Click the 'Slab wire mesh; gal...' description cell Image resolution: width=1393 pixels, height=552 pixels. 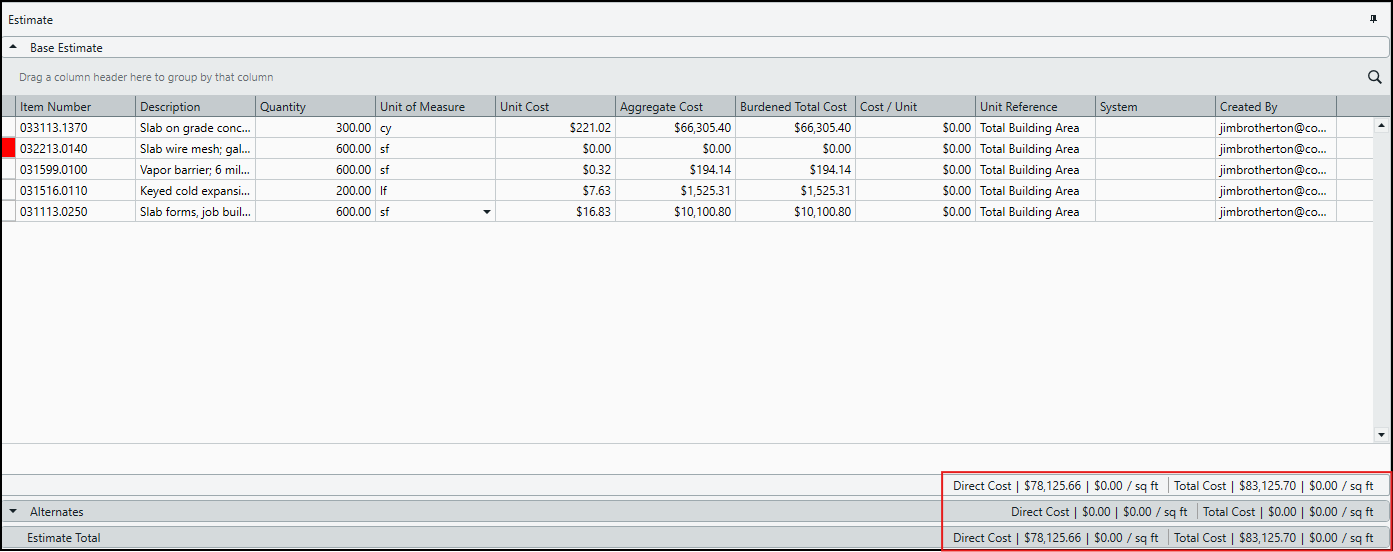pyautogui.click(x=195, y=149)
